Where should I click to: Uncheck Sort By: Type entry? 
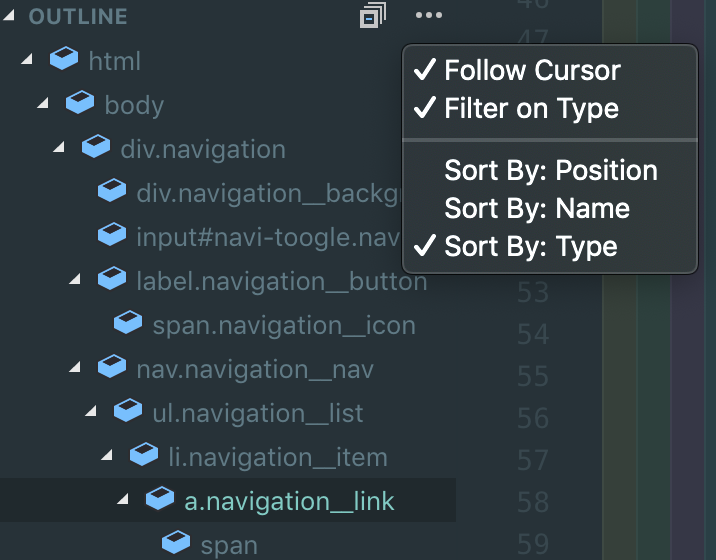pos(530,247)
